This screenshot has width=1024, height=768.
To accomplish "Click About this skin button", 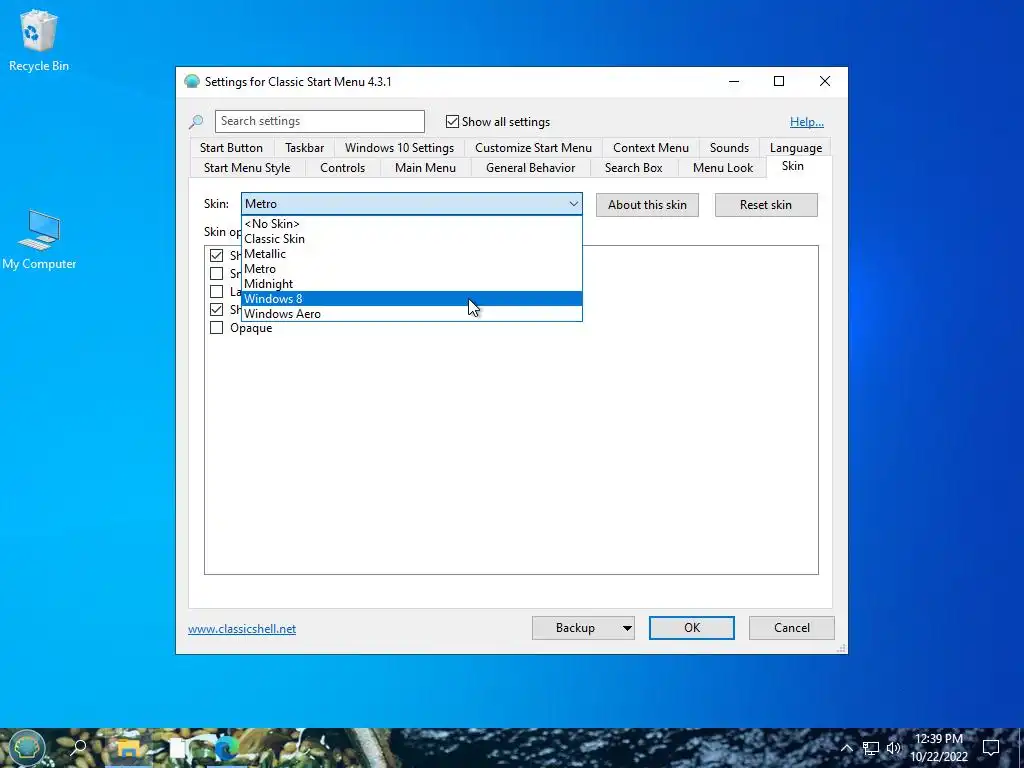I will [x=647, y=205].
